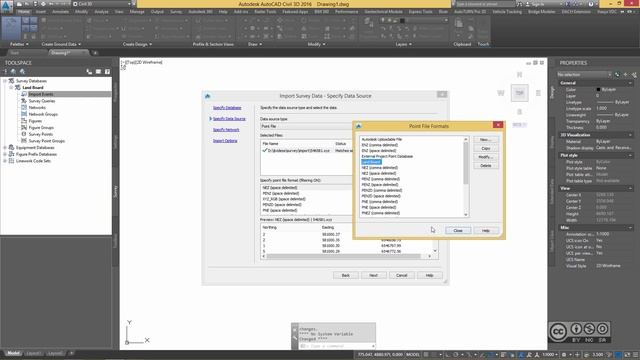Click the Toolspace help question-mark icon

coord(107,71)
